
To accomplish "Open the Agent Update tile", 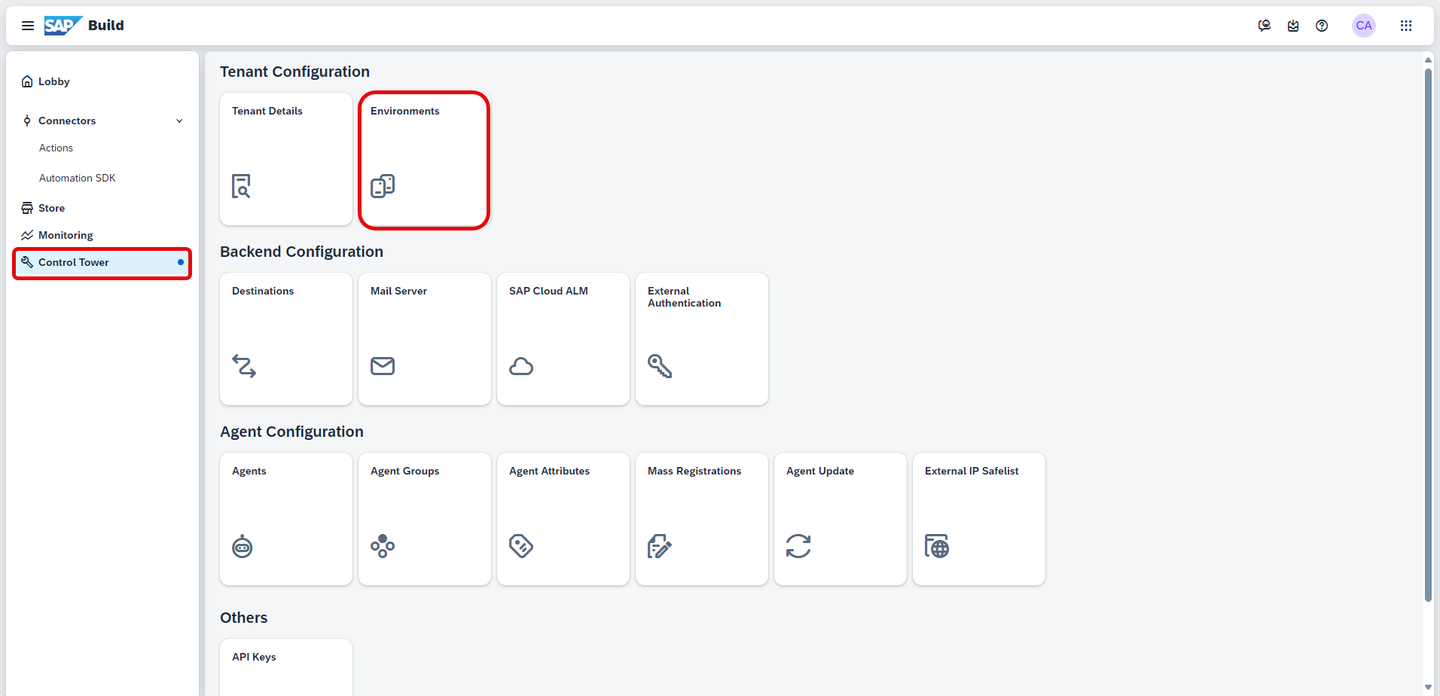I will point(840,519).
